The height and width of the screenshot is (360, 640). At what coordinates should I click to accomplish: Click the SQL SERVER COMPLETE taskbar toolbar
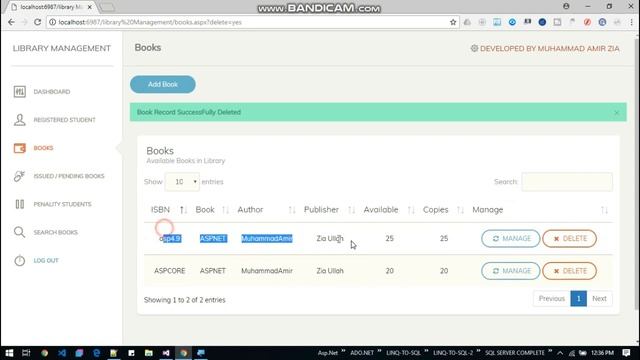[515, 353]
